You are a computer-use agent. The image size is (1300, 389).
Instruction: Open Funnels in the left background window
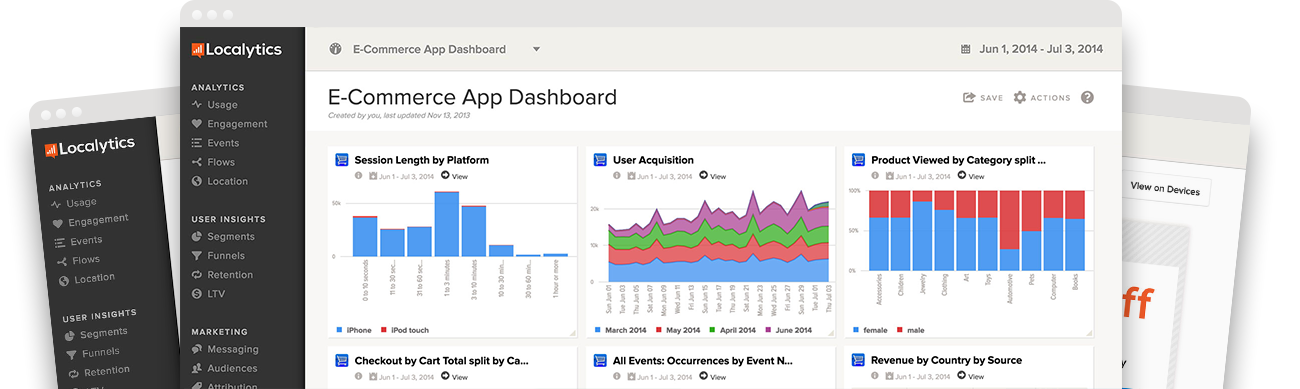[93, 353]
